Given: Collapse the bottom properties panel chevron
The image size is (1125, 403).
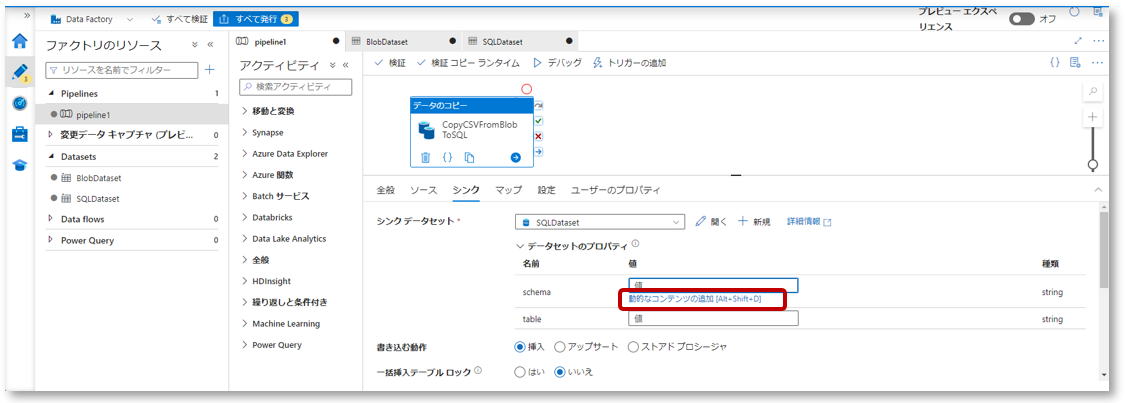Looking at the screenshot, I should click(1098, 190).
